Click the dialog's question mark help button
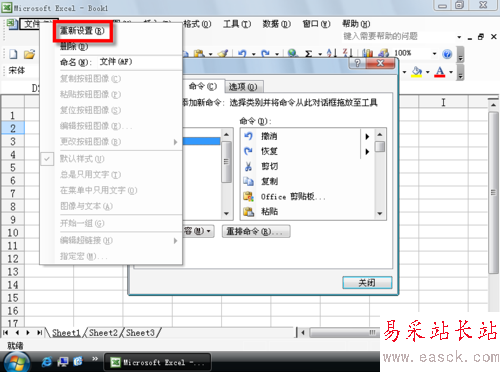 pos(357,63)
